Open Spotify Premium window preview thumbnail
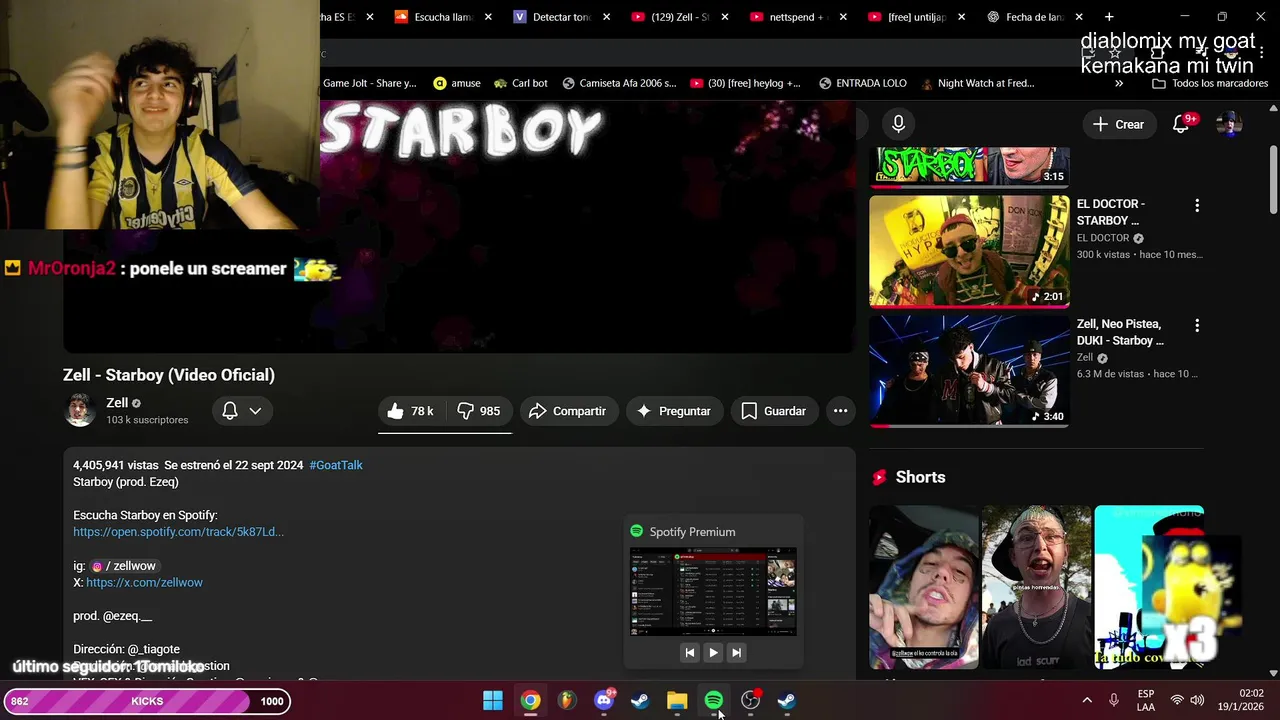Screen dimensions: 1280x720 tap(713, 591)
